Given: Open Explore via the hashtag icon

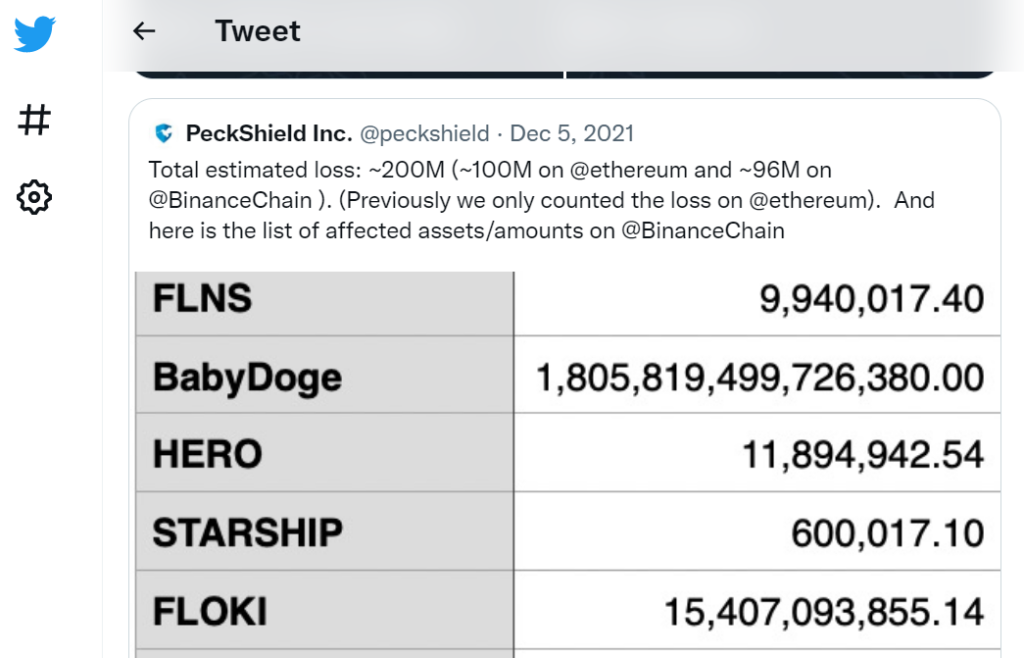Looking at the screenshot, I should (x=34, y=121).
